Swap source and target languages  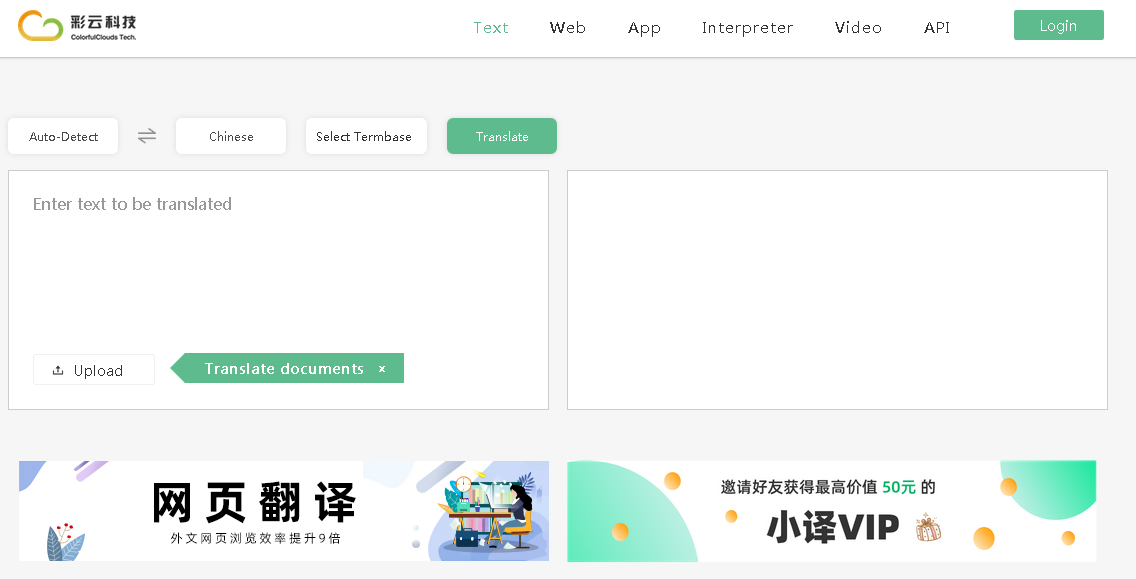147,136
